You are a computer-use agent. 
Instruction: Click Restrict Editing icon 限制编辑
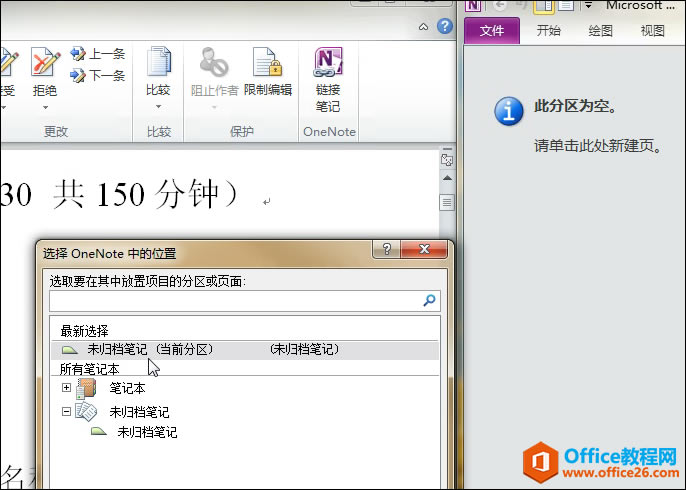[268, 62]
